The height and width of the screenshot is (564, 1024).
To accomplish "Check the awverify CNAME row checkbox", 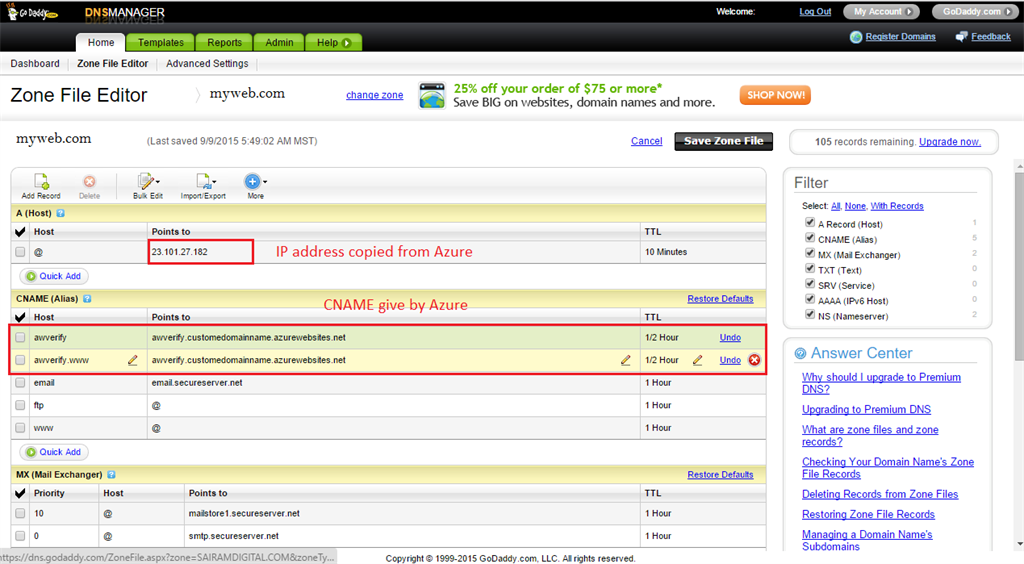I will click(x=20, y=337).
